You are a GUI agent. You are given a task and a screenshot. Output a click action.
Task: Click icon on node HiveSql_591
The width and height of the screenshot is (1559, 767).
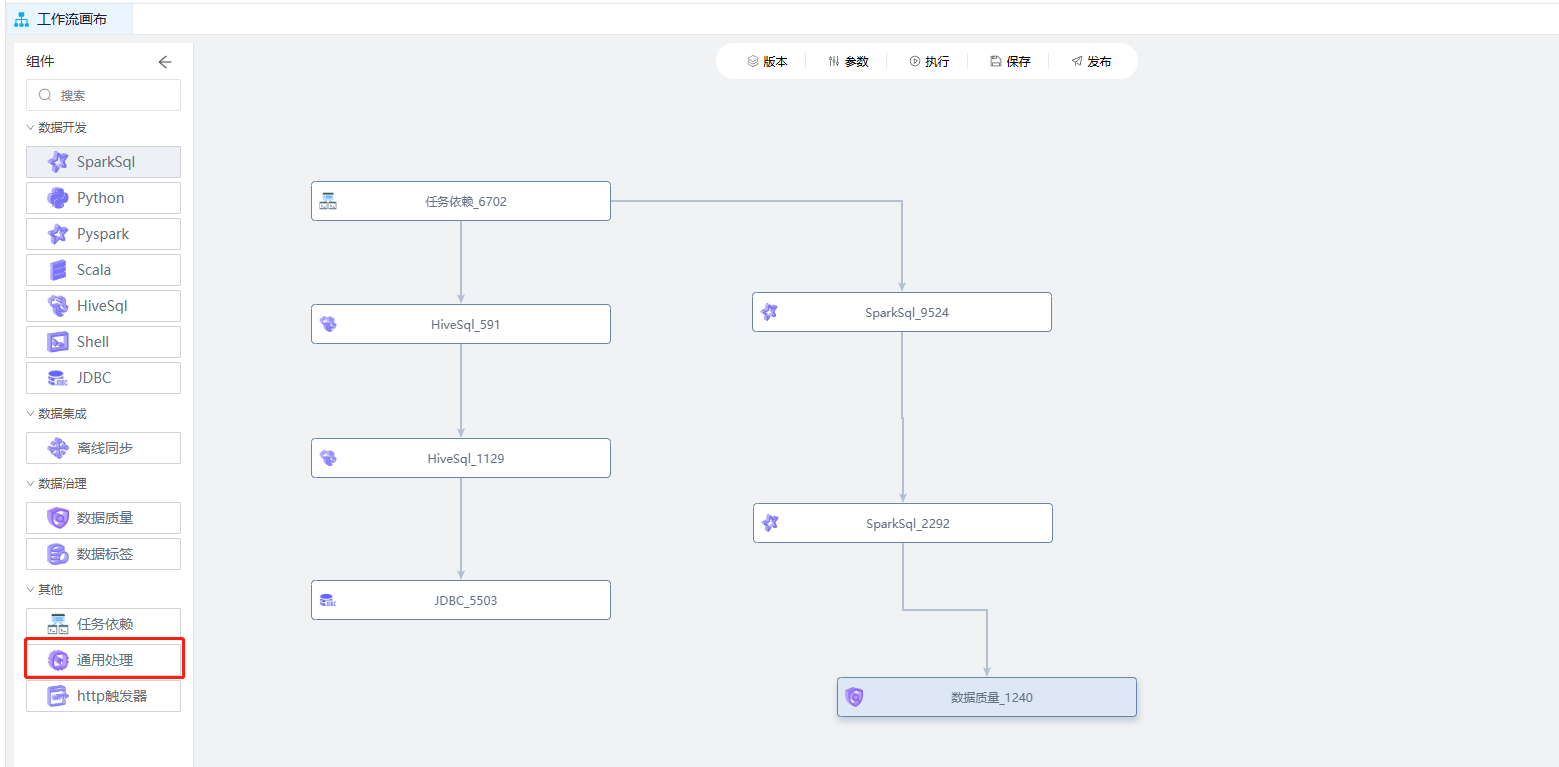point(328,324)
